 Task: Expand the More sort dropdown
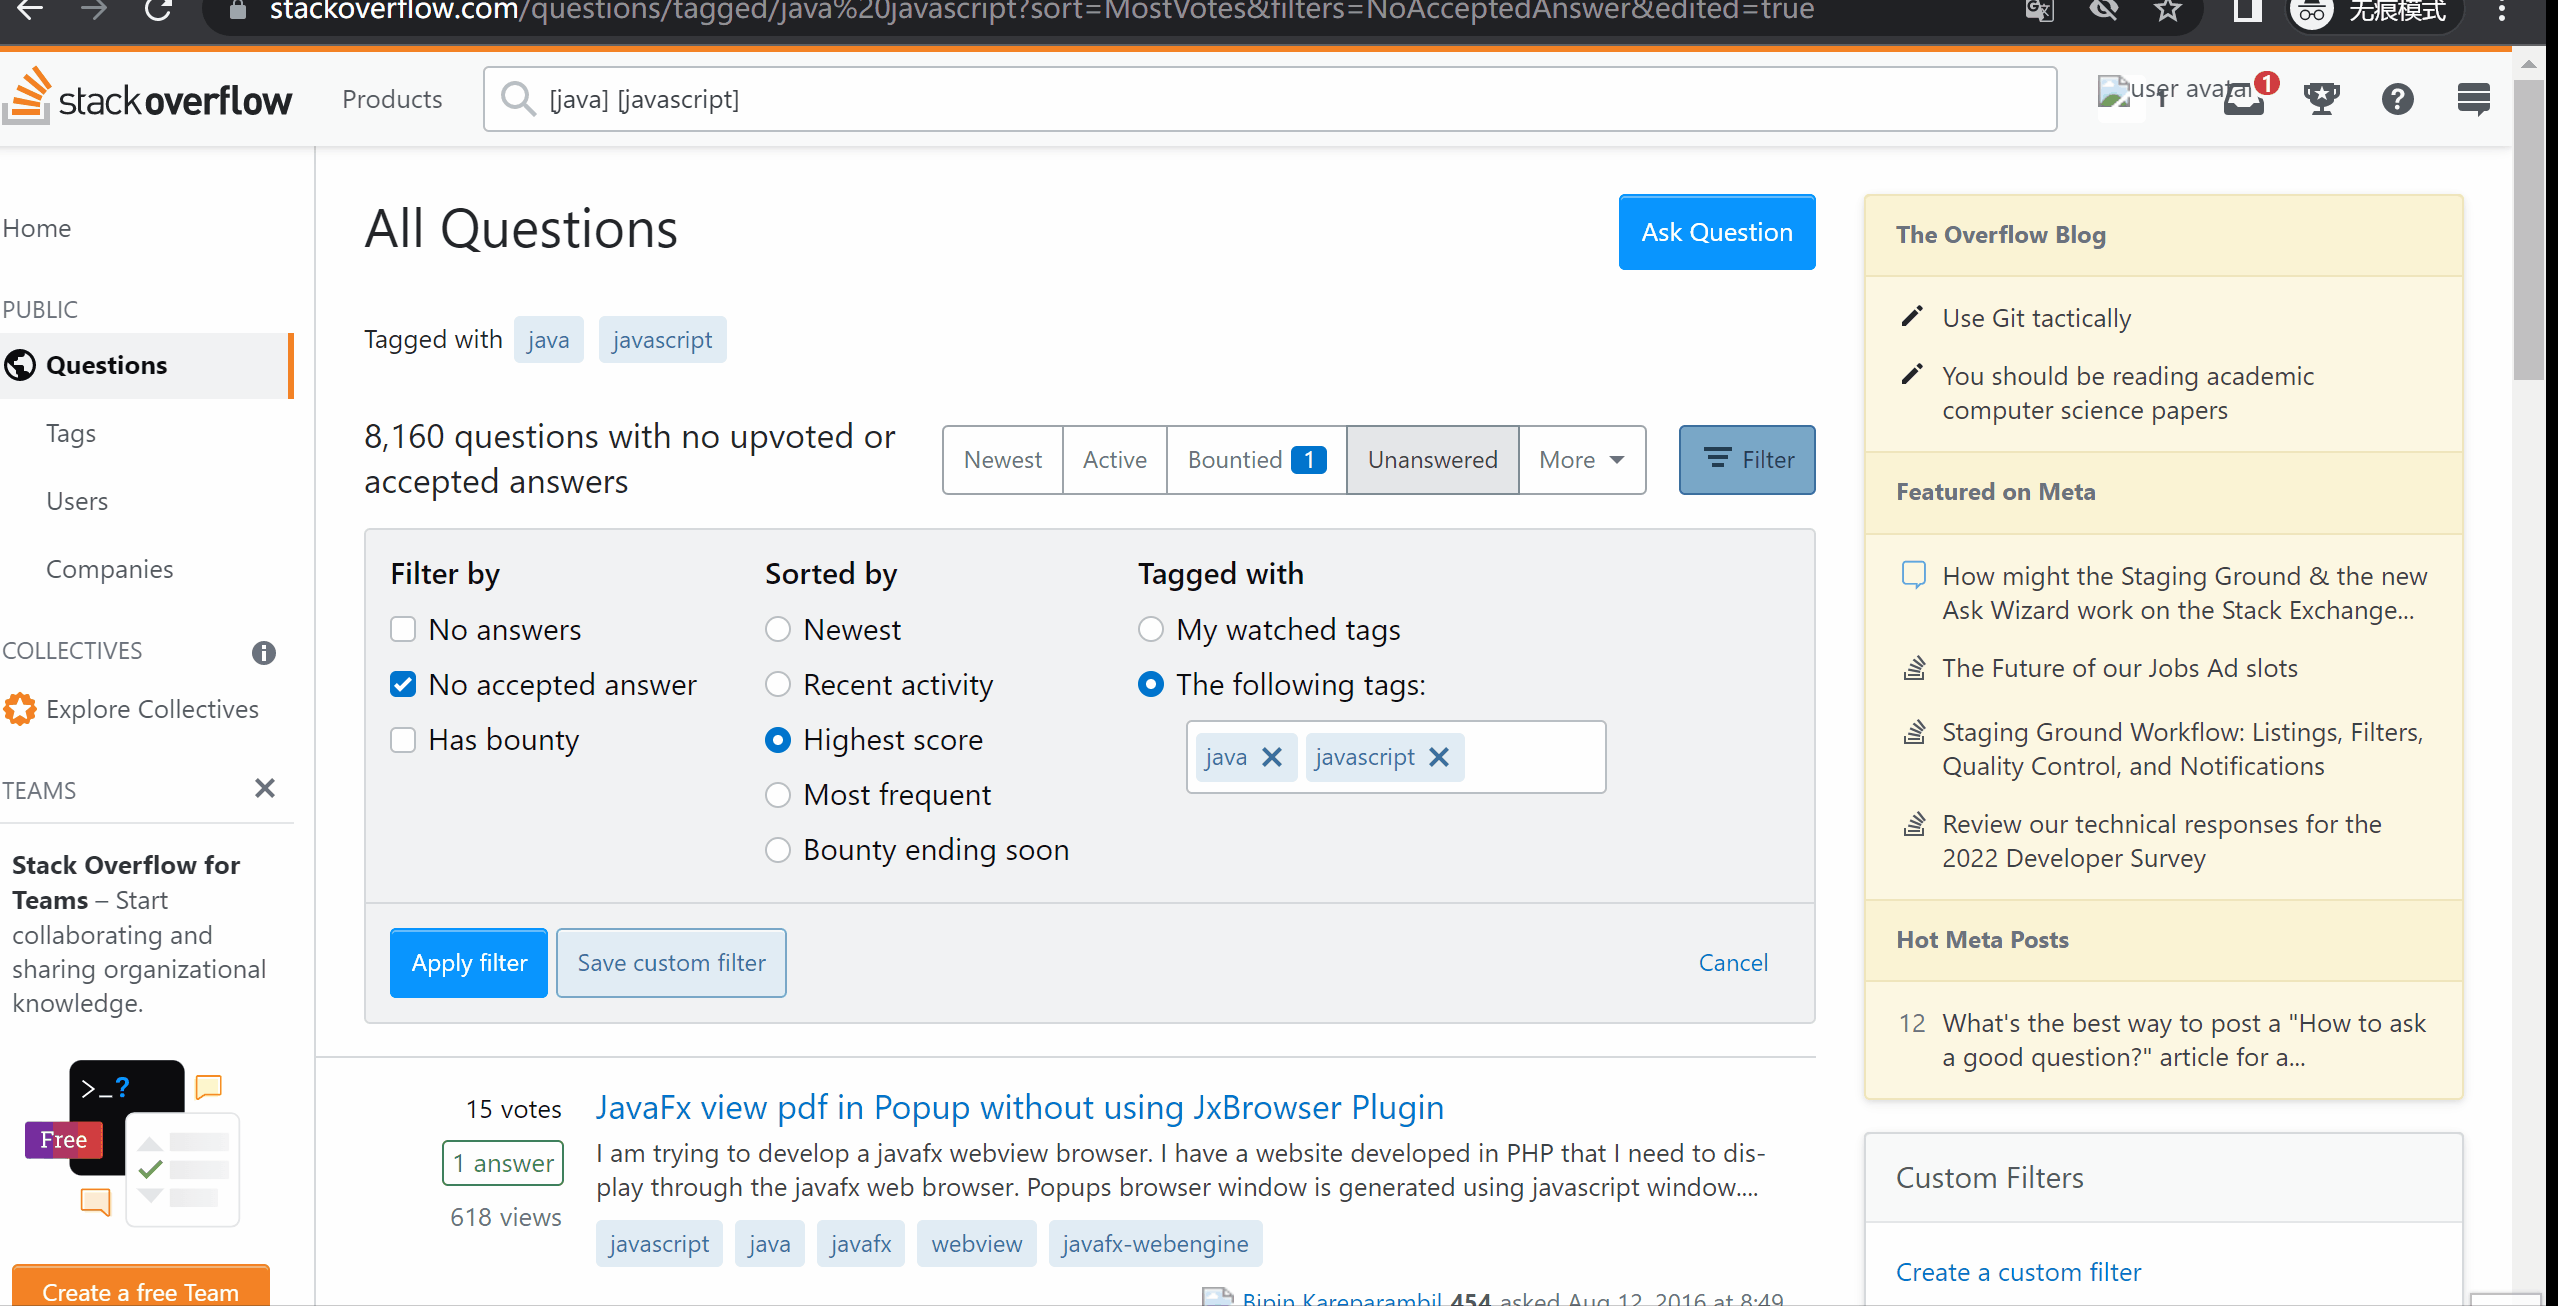(x=1581, y=460)
